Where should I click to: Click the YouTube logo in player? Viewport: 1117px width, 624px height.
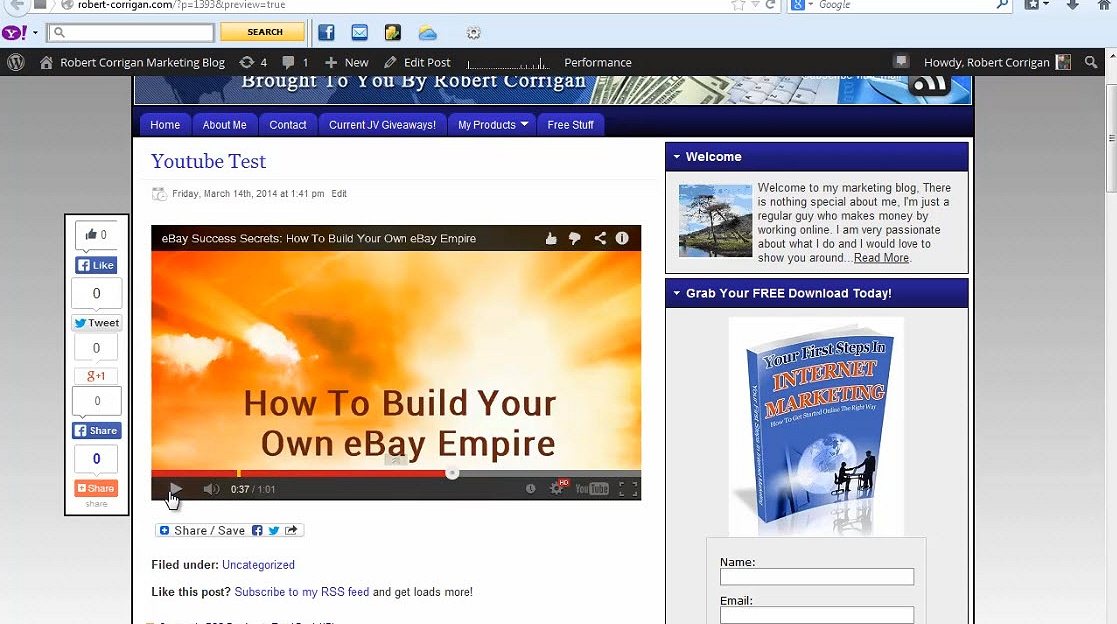[591, 489]
